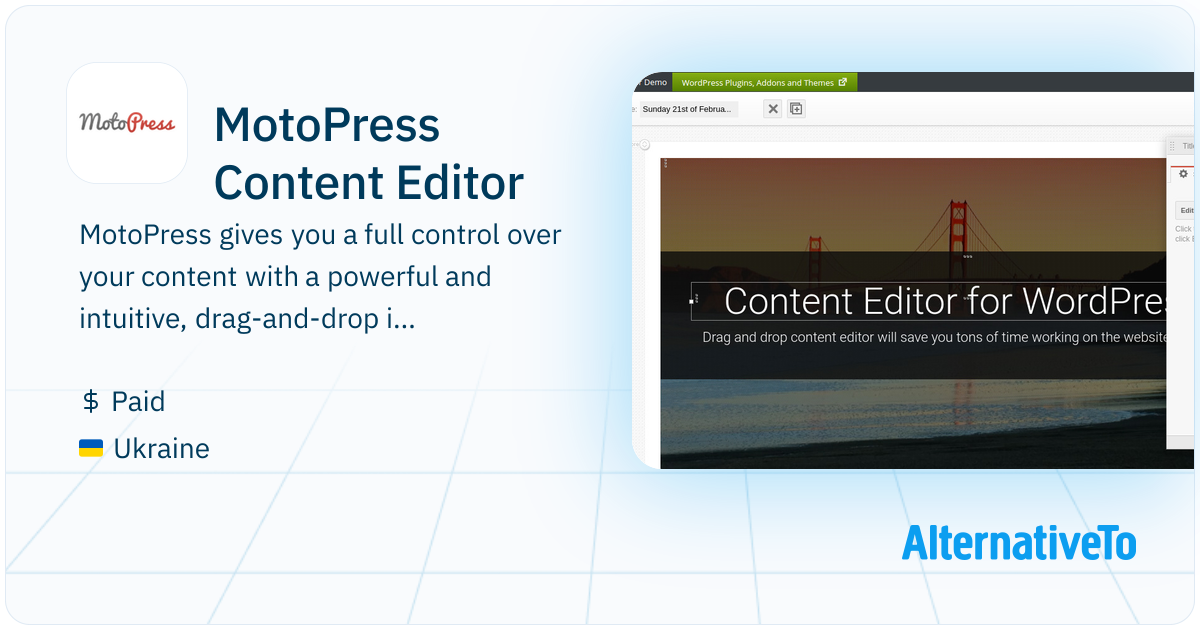Click the circular handle at canvas top-left
Image resolution: width=1200 pixels, height=630 pixels.
tap(644, 145)
